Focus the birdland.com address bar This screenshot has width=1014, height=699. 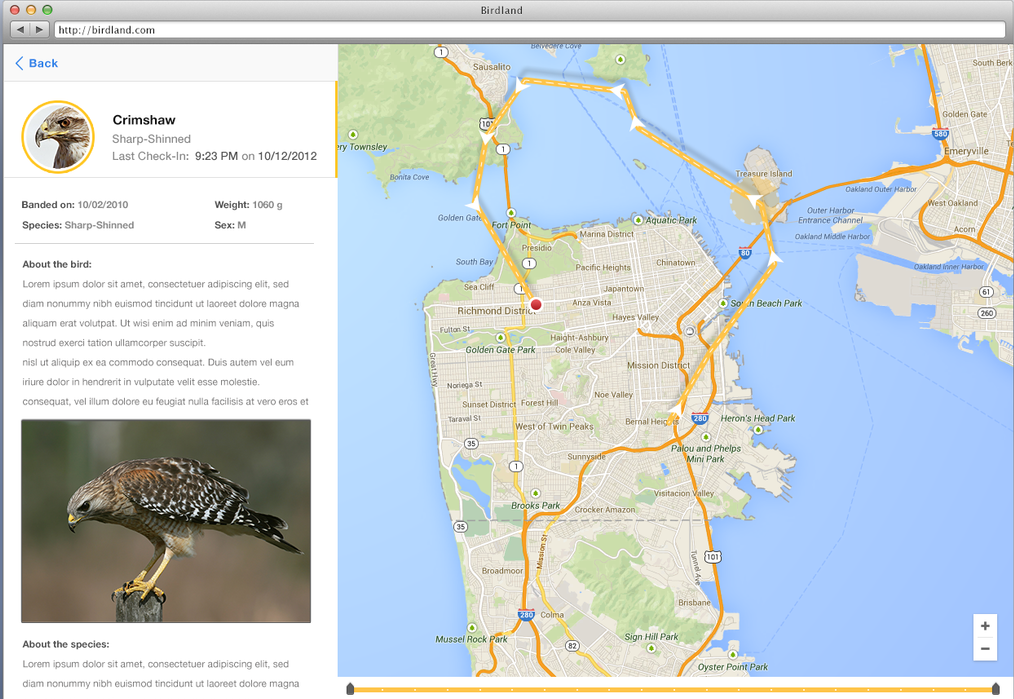click(x=530, y=30)
